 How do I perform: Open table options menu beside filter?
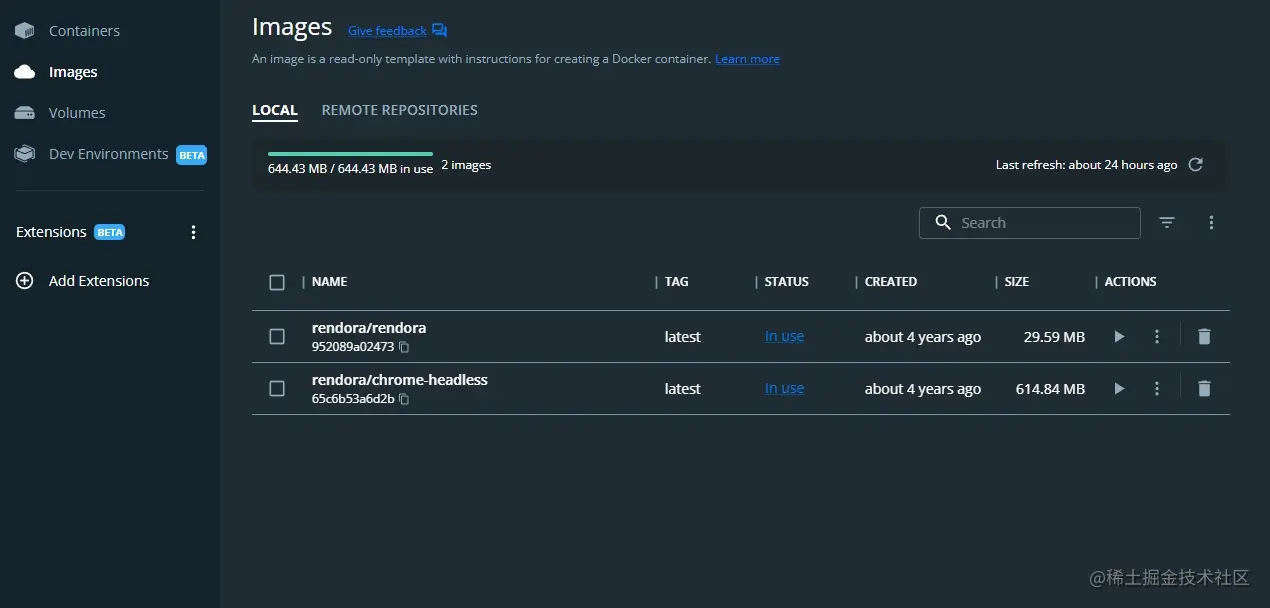pos(1211,223)
